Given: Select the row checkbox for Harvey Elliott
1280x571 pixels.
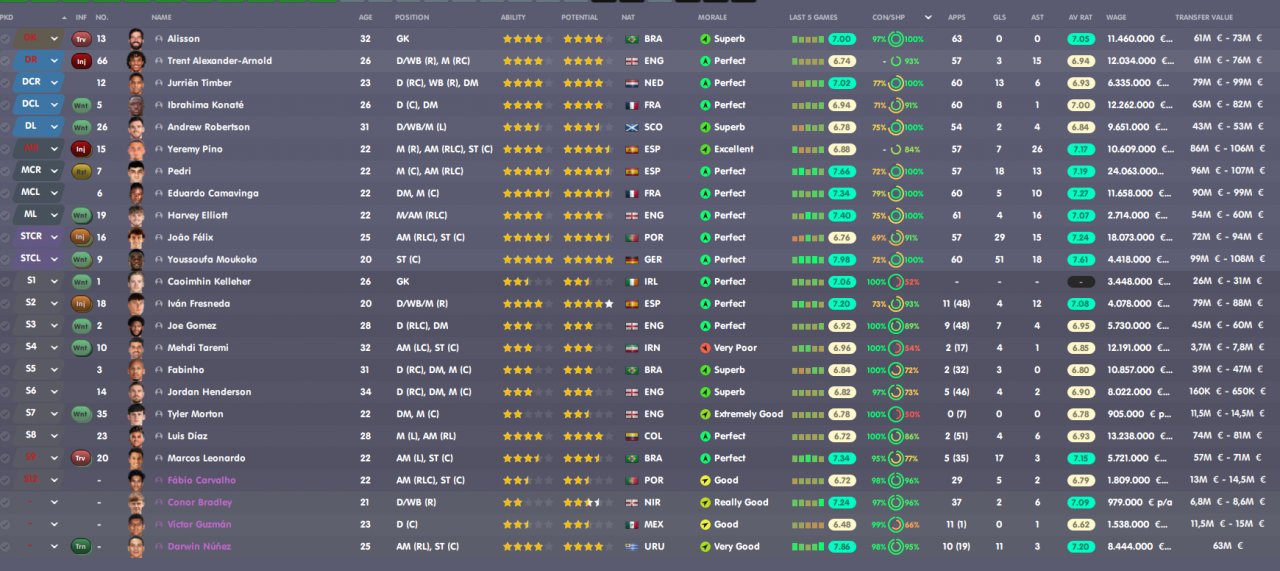Looking at the screenshot, I should click(6, 215).
